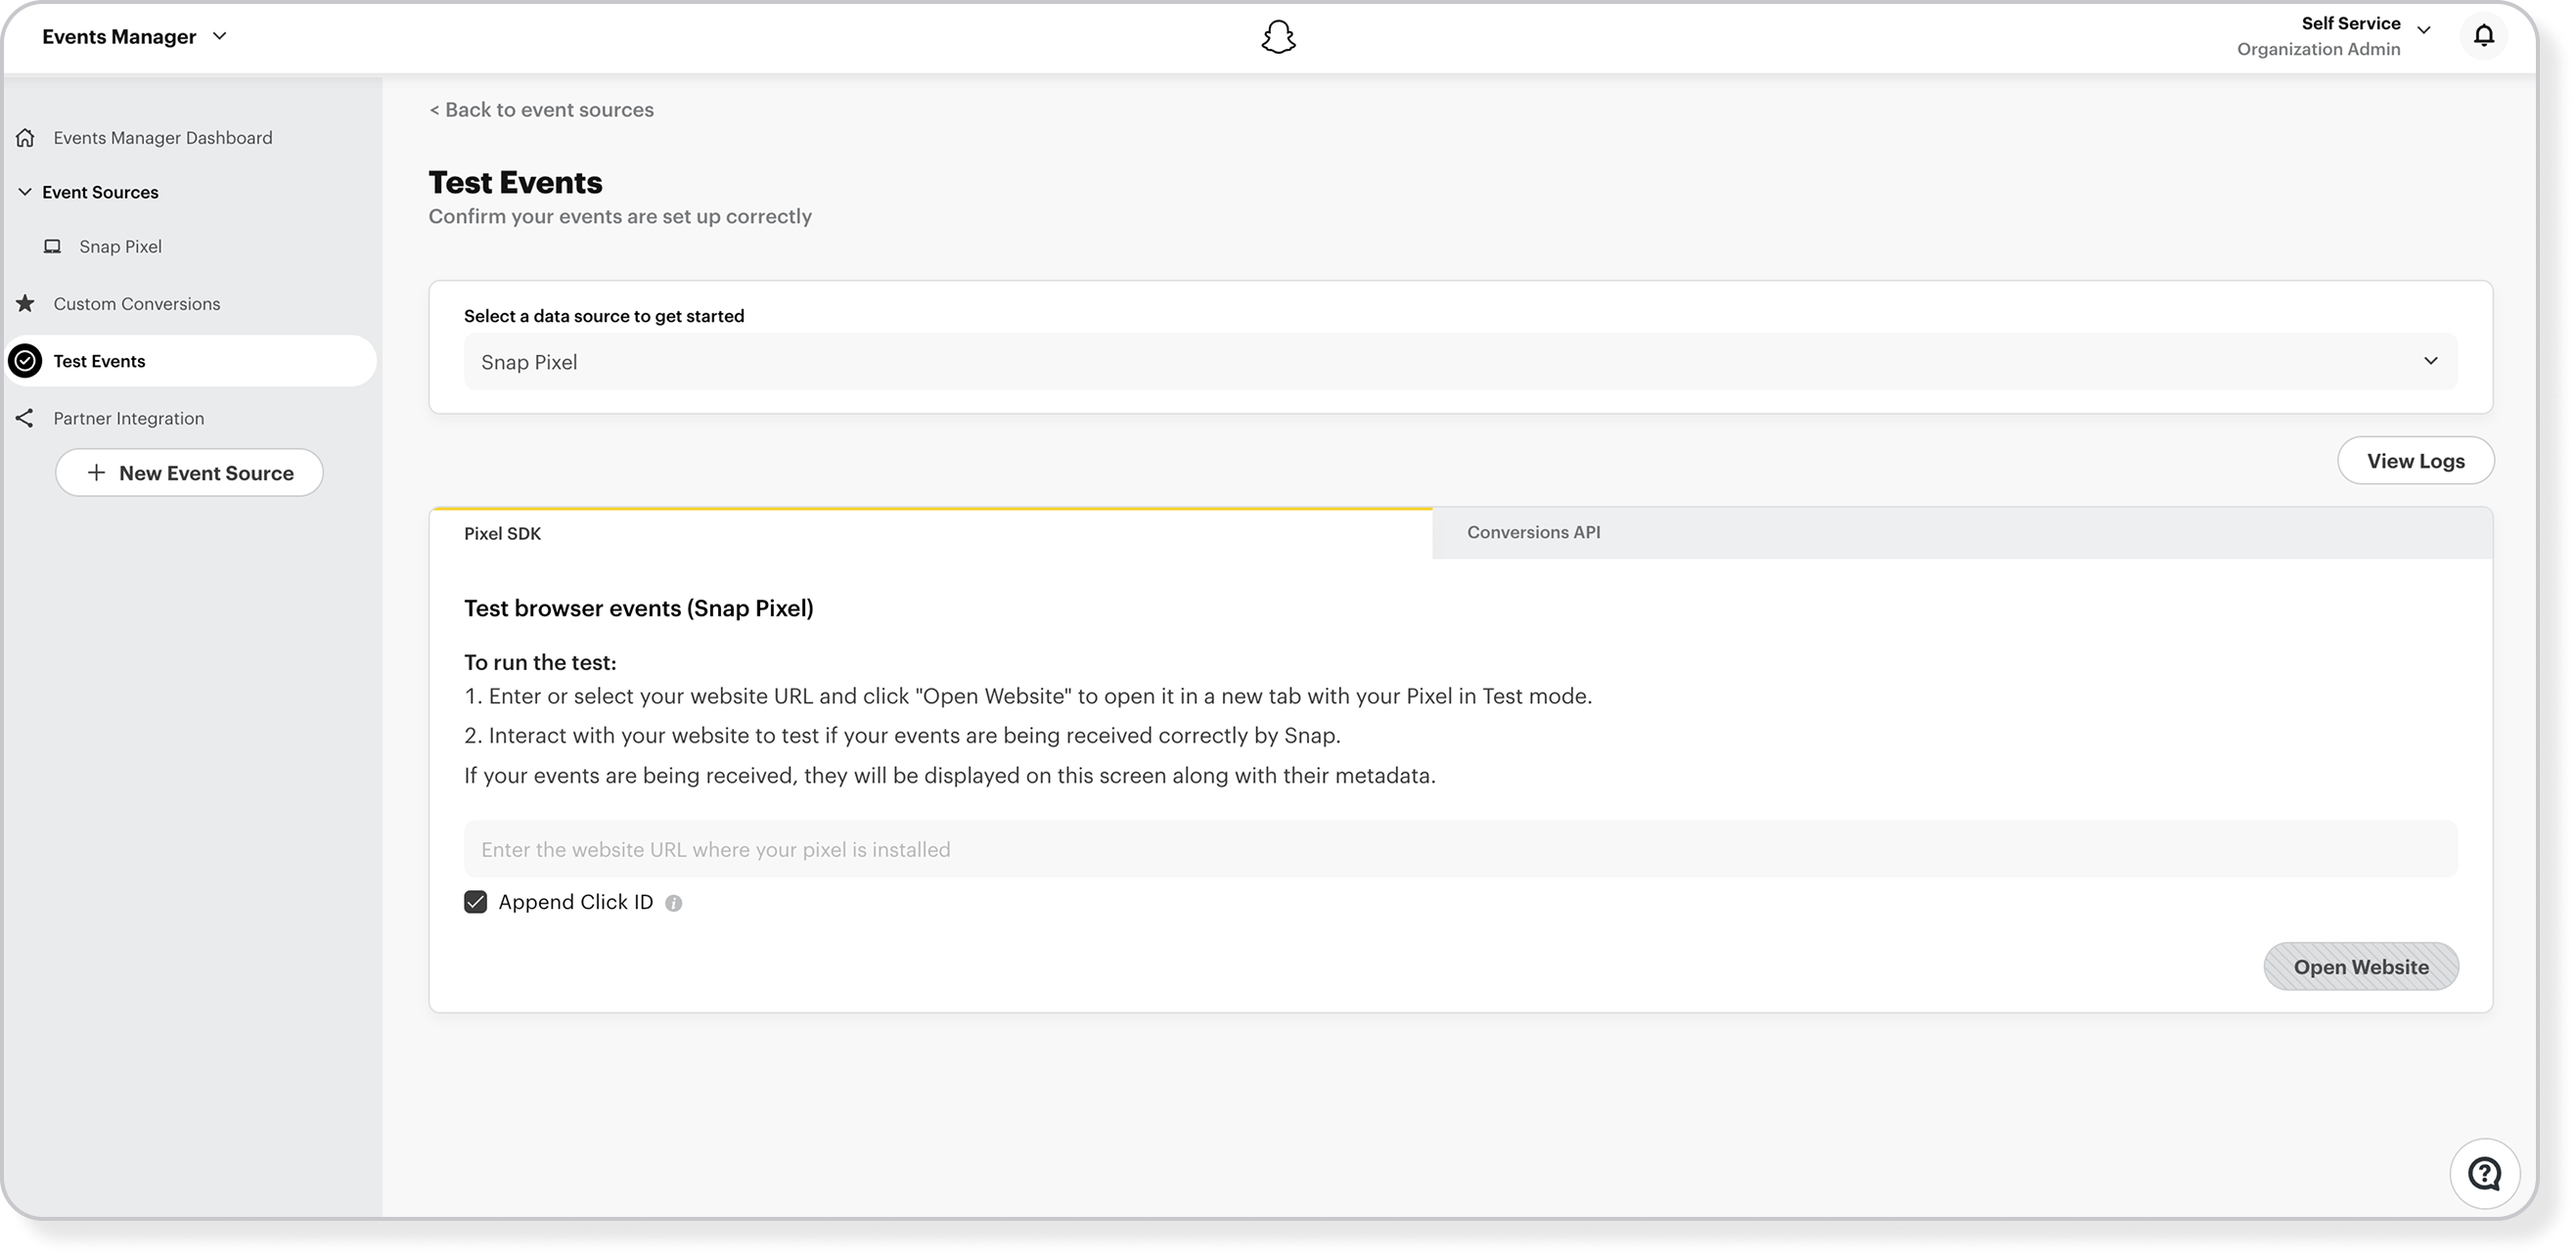Screen dimensions: 2576x1257
Task: Collapse the Event Sources section chevron
Action: coord(25,191)
